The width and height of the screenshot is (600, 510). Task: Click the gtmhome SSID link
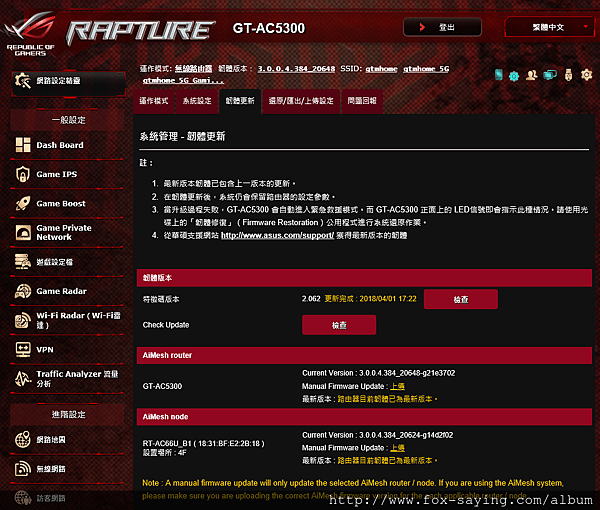tap(381, 69)
